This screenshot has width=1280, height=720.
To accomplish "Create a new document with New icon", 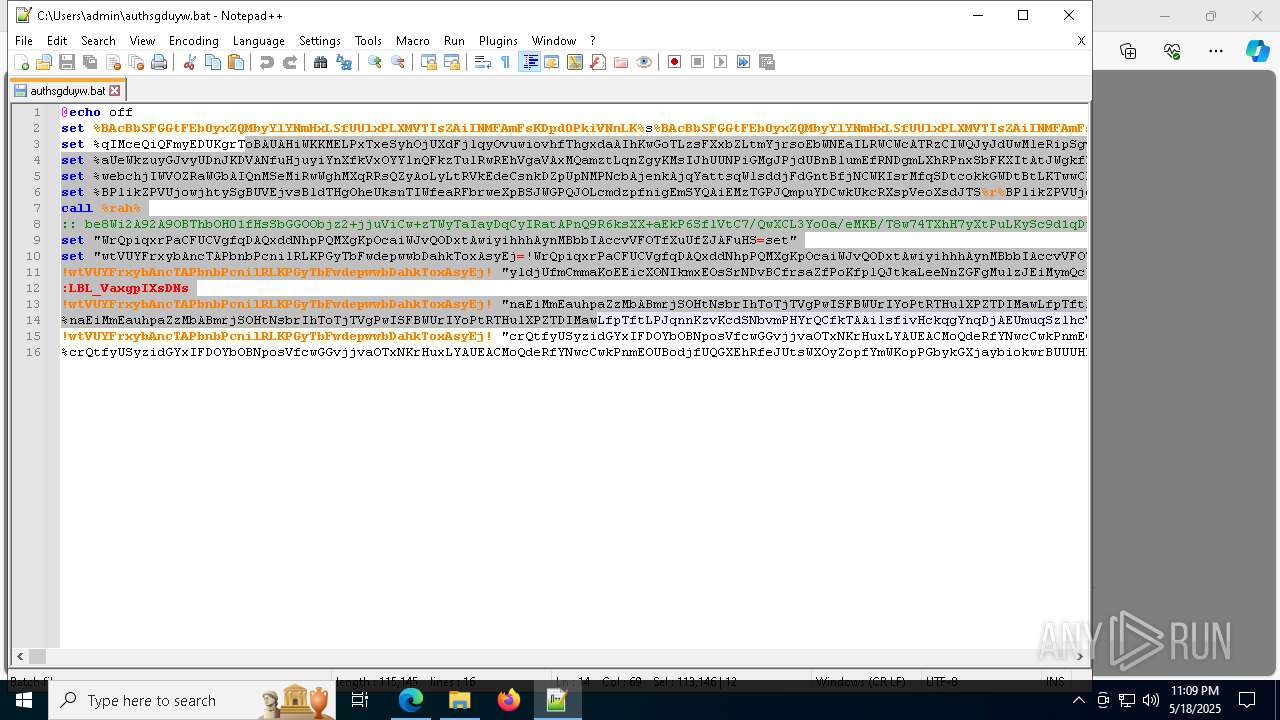I will coord(21,62).
